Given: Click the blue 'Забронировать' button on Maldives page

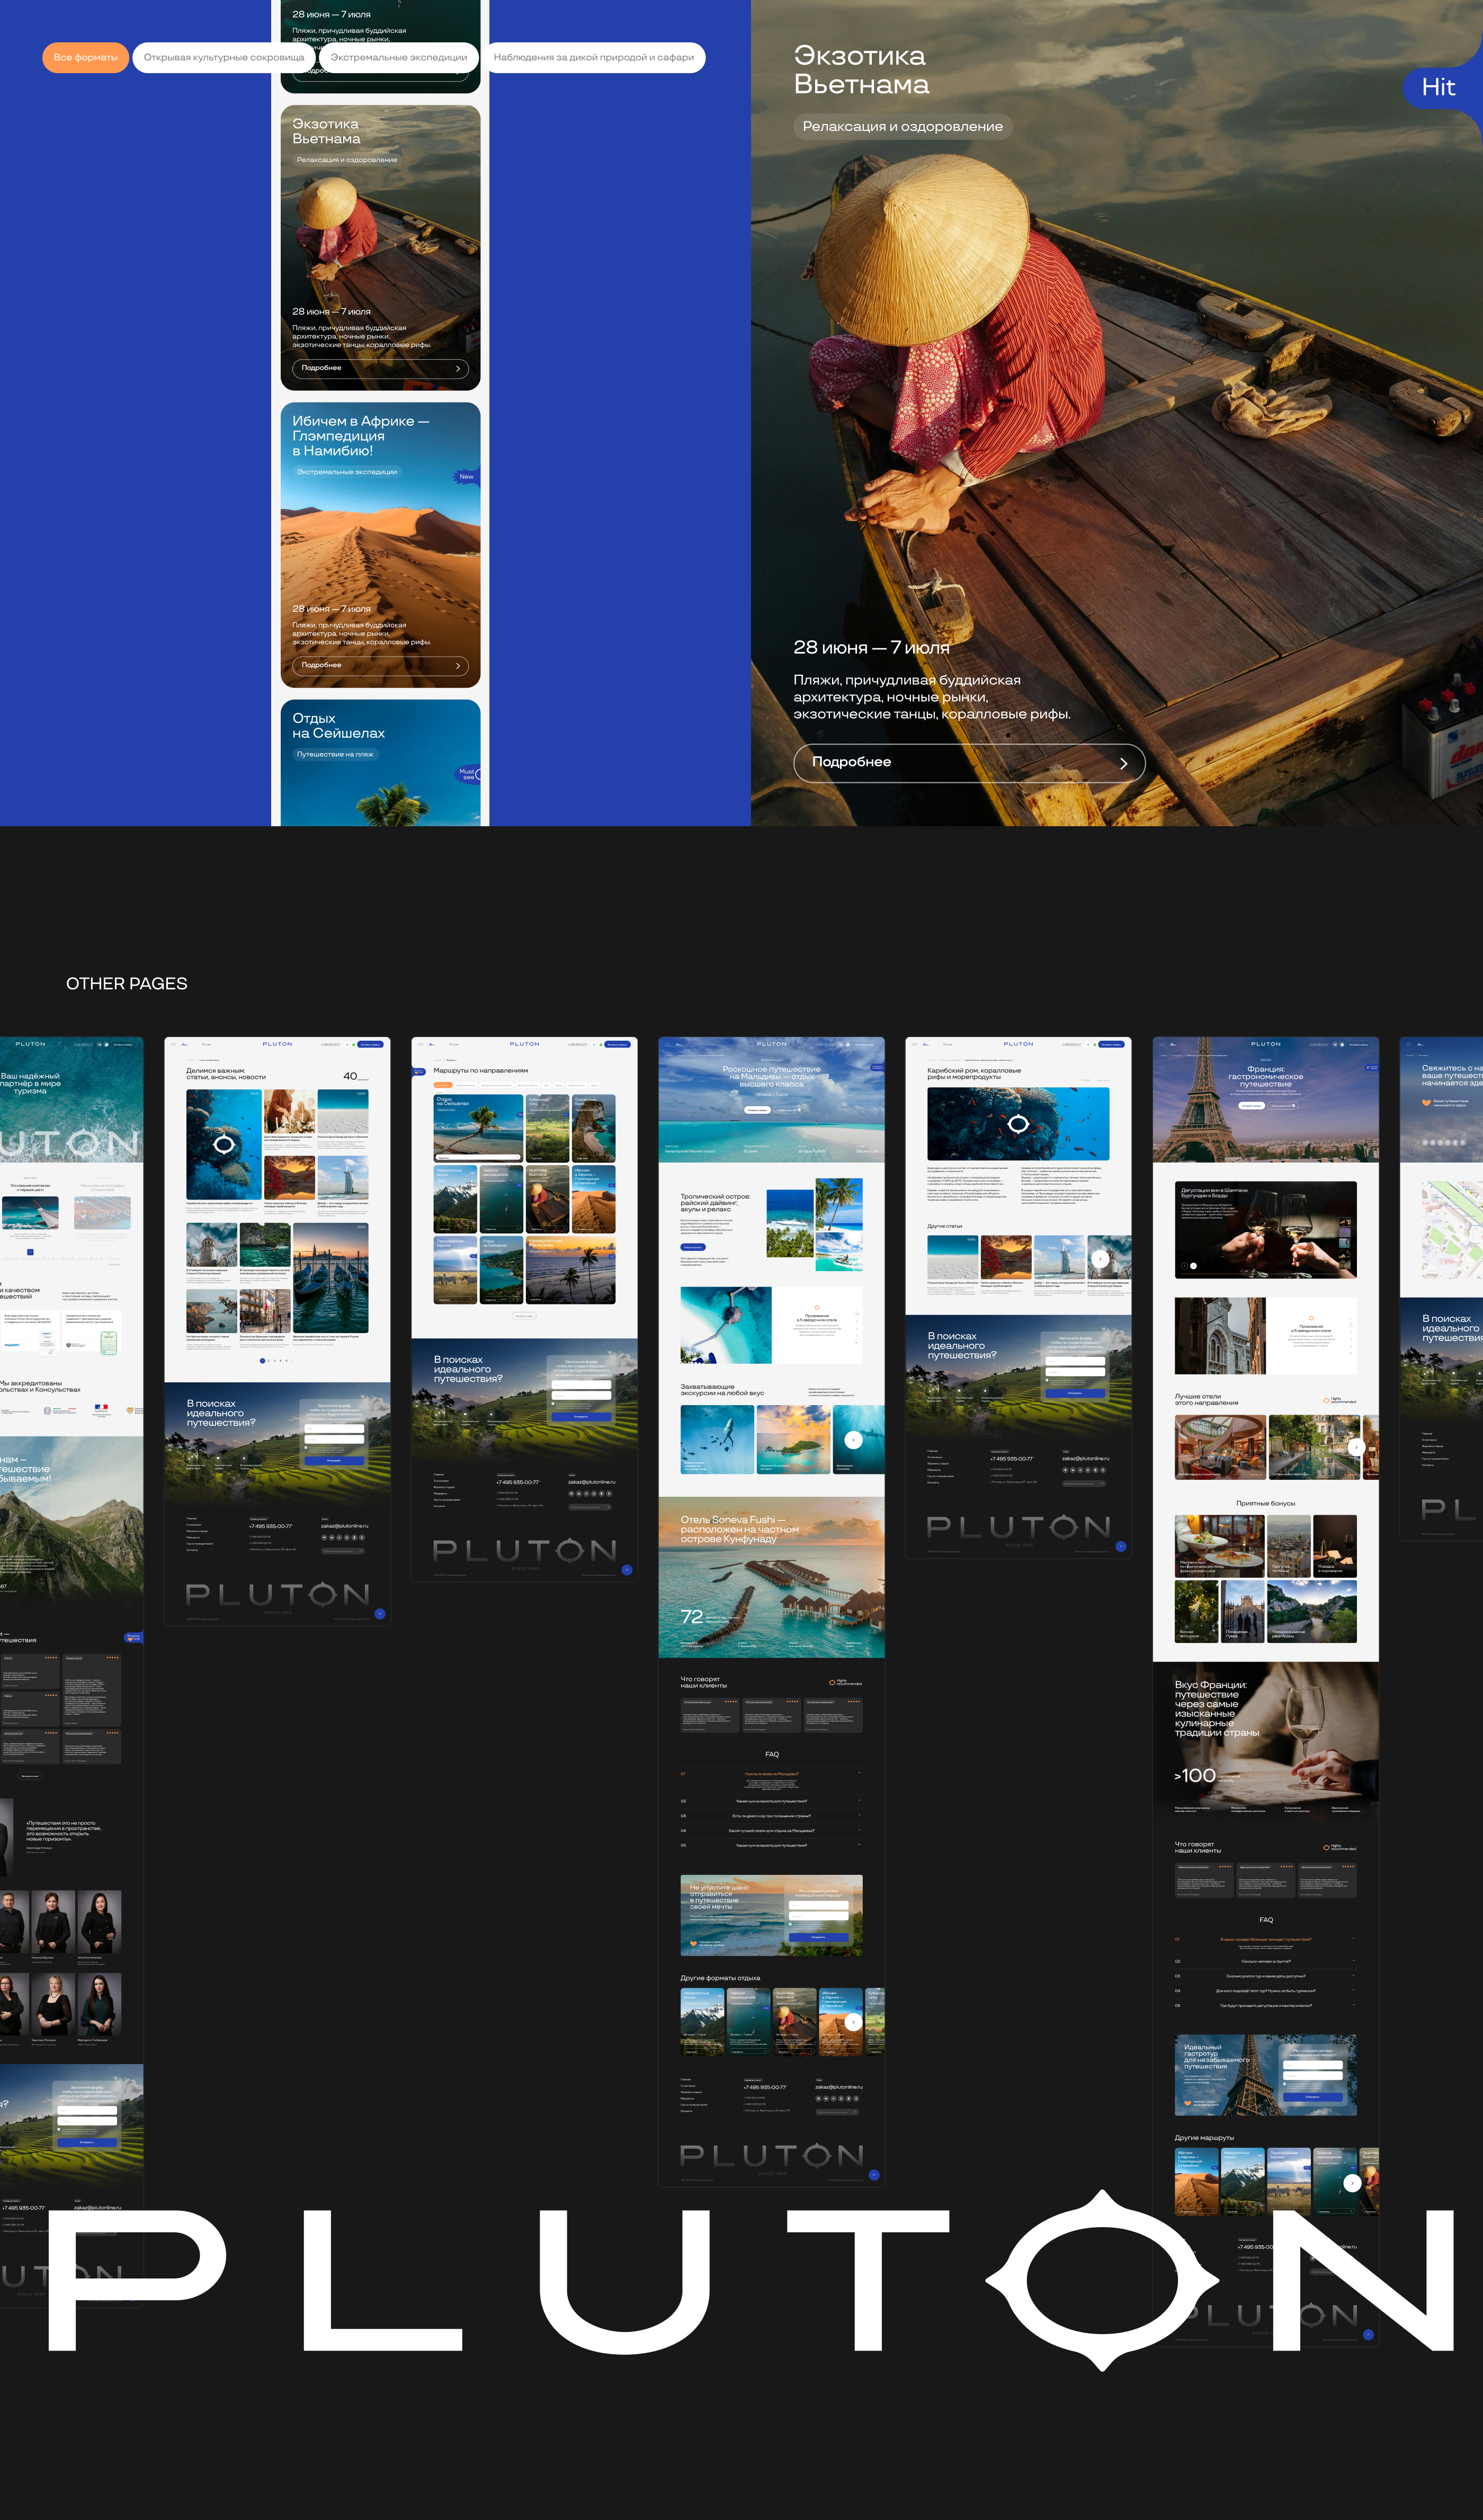Looking at the screenshot, I should click(x=692, y=1247).
